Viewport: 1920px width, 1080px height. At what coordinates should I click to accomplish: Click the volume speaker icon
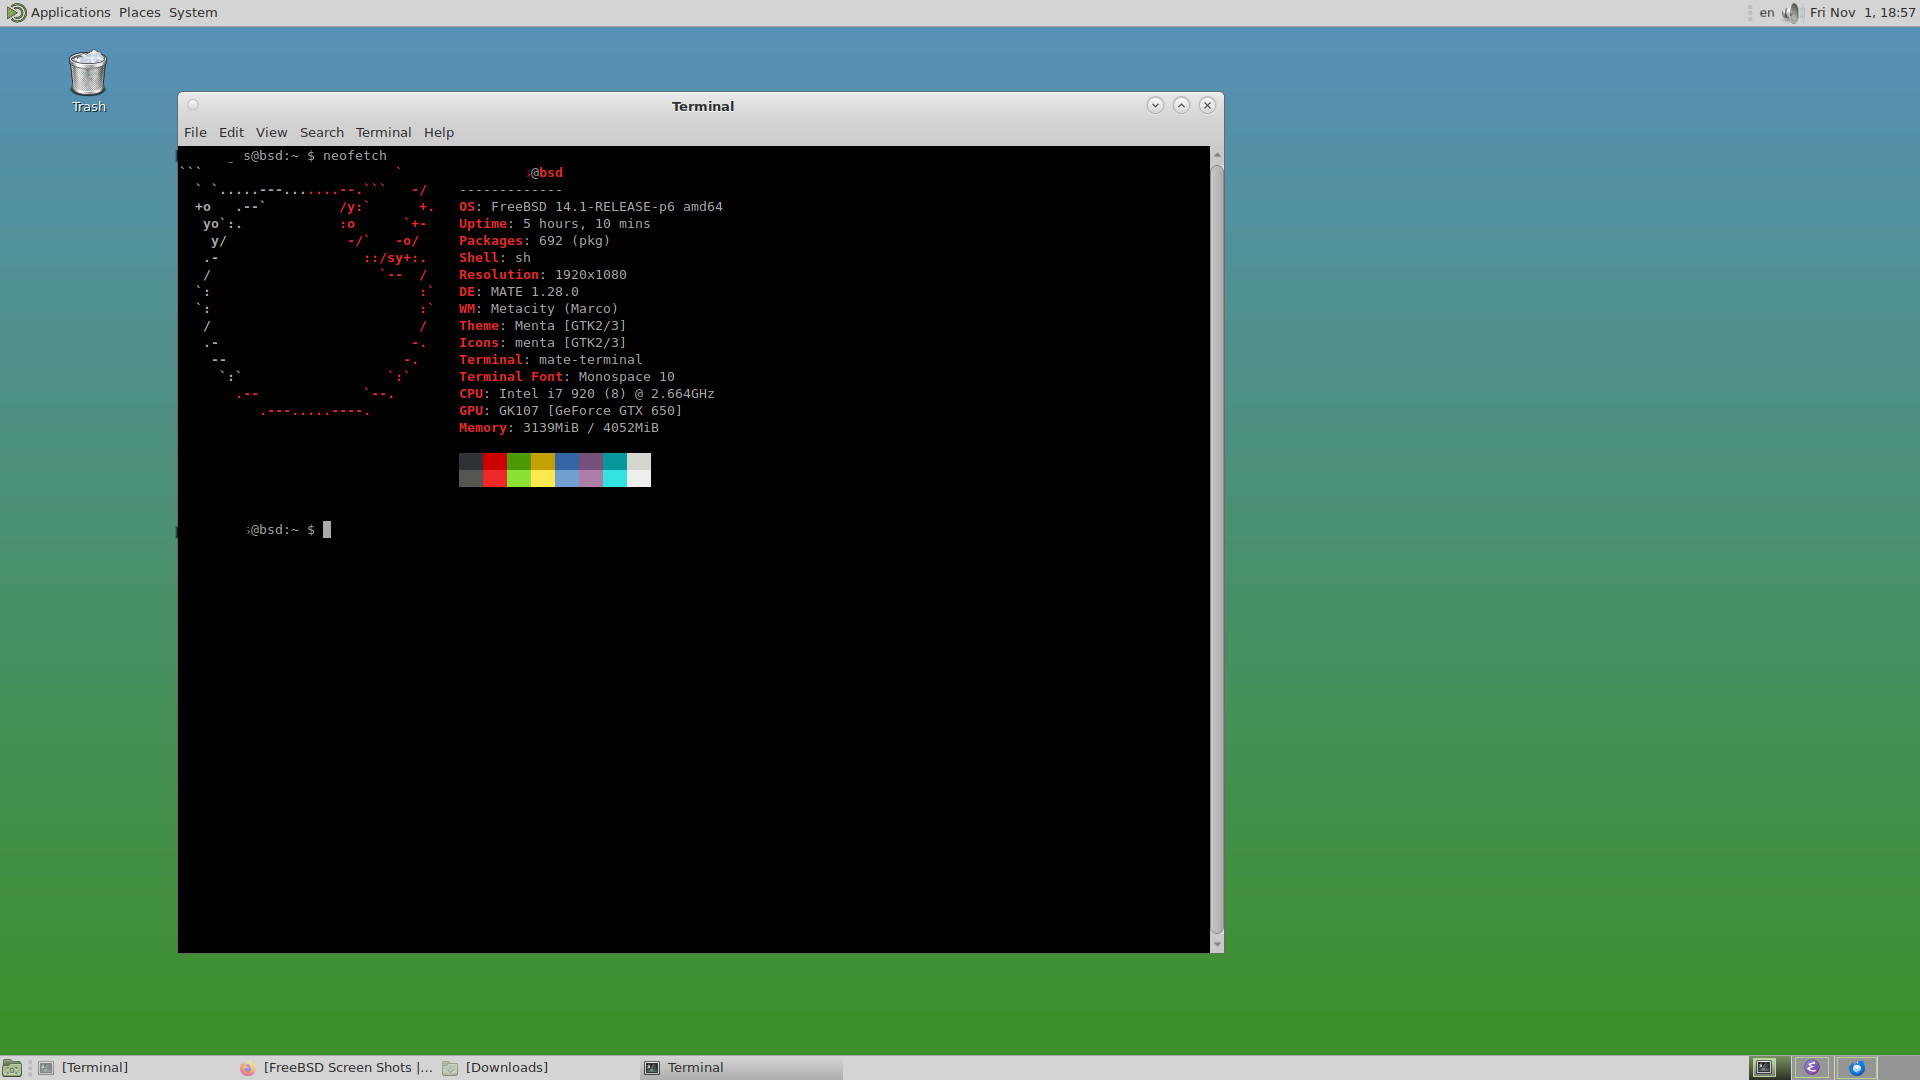click(x=1791, y=13)
